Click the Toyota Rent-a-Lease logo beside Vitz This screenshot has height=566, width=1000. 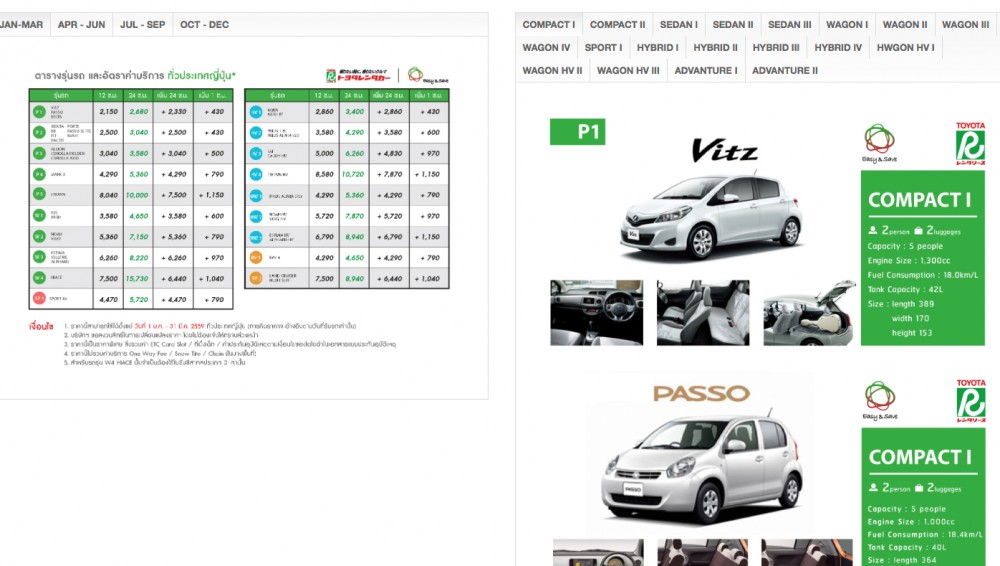coord(970,144)
